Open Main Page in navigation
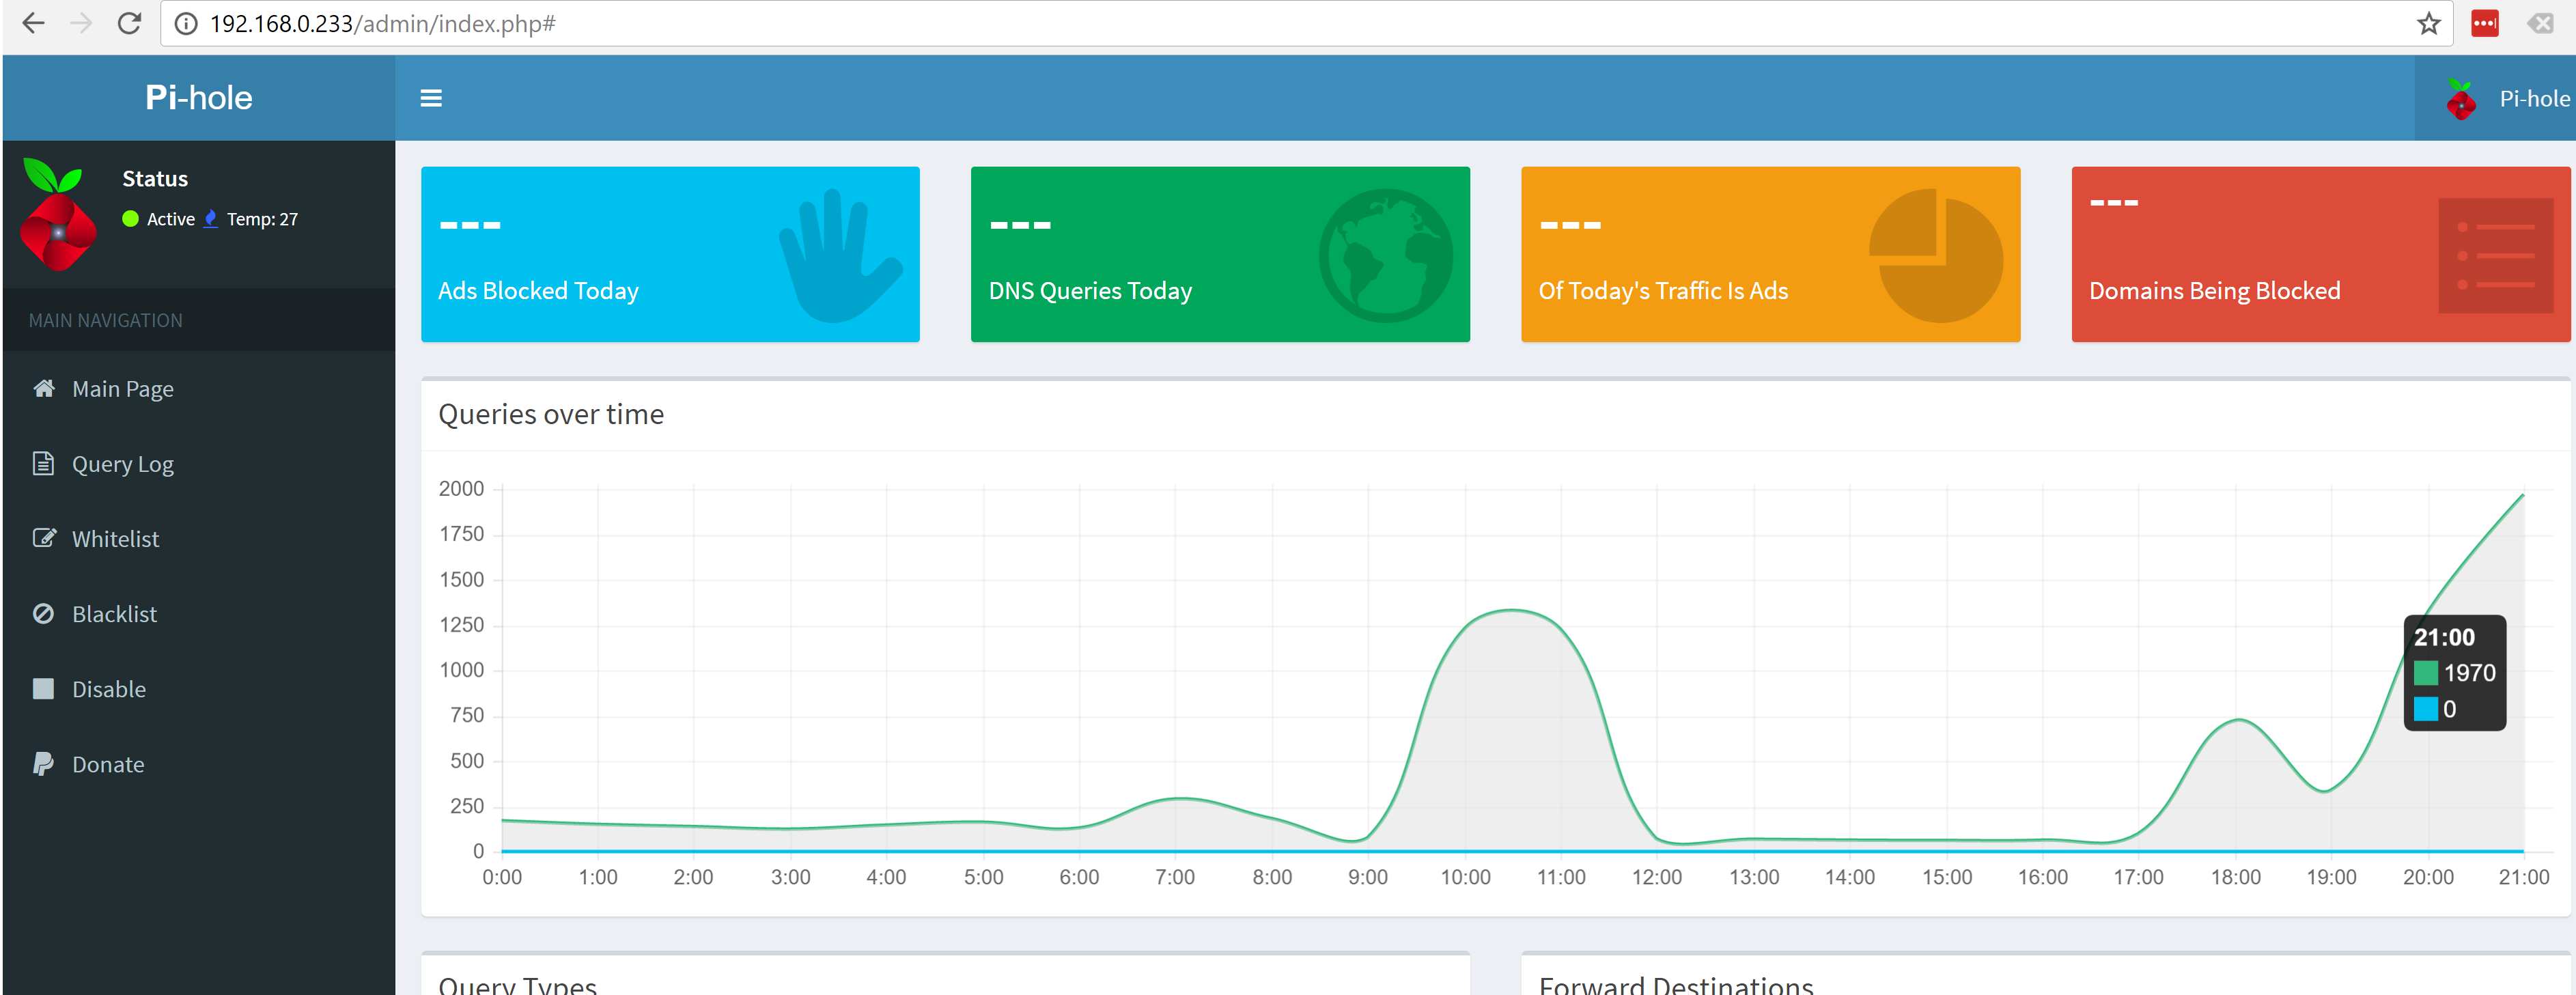Viewport: 2576px width, 995px height. coord(199,388)
